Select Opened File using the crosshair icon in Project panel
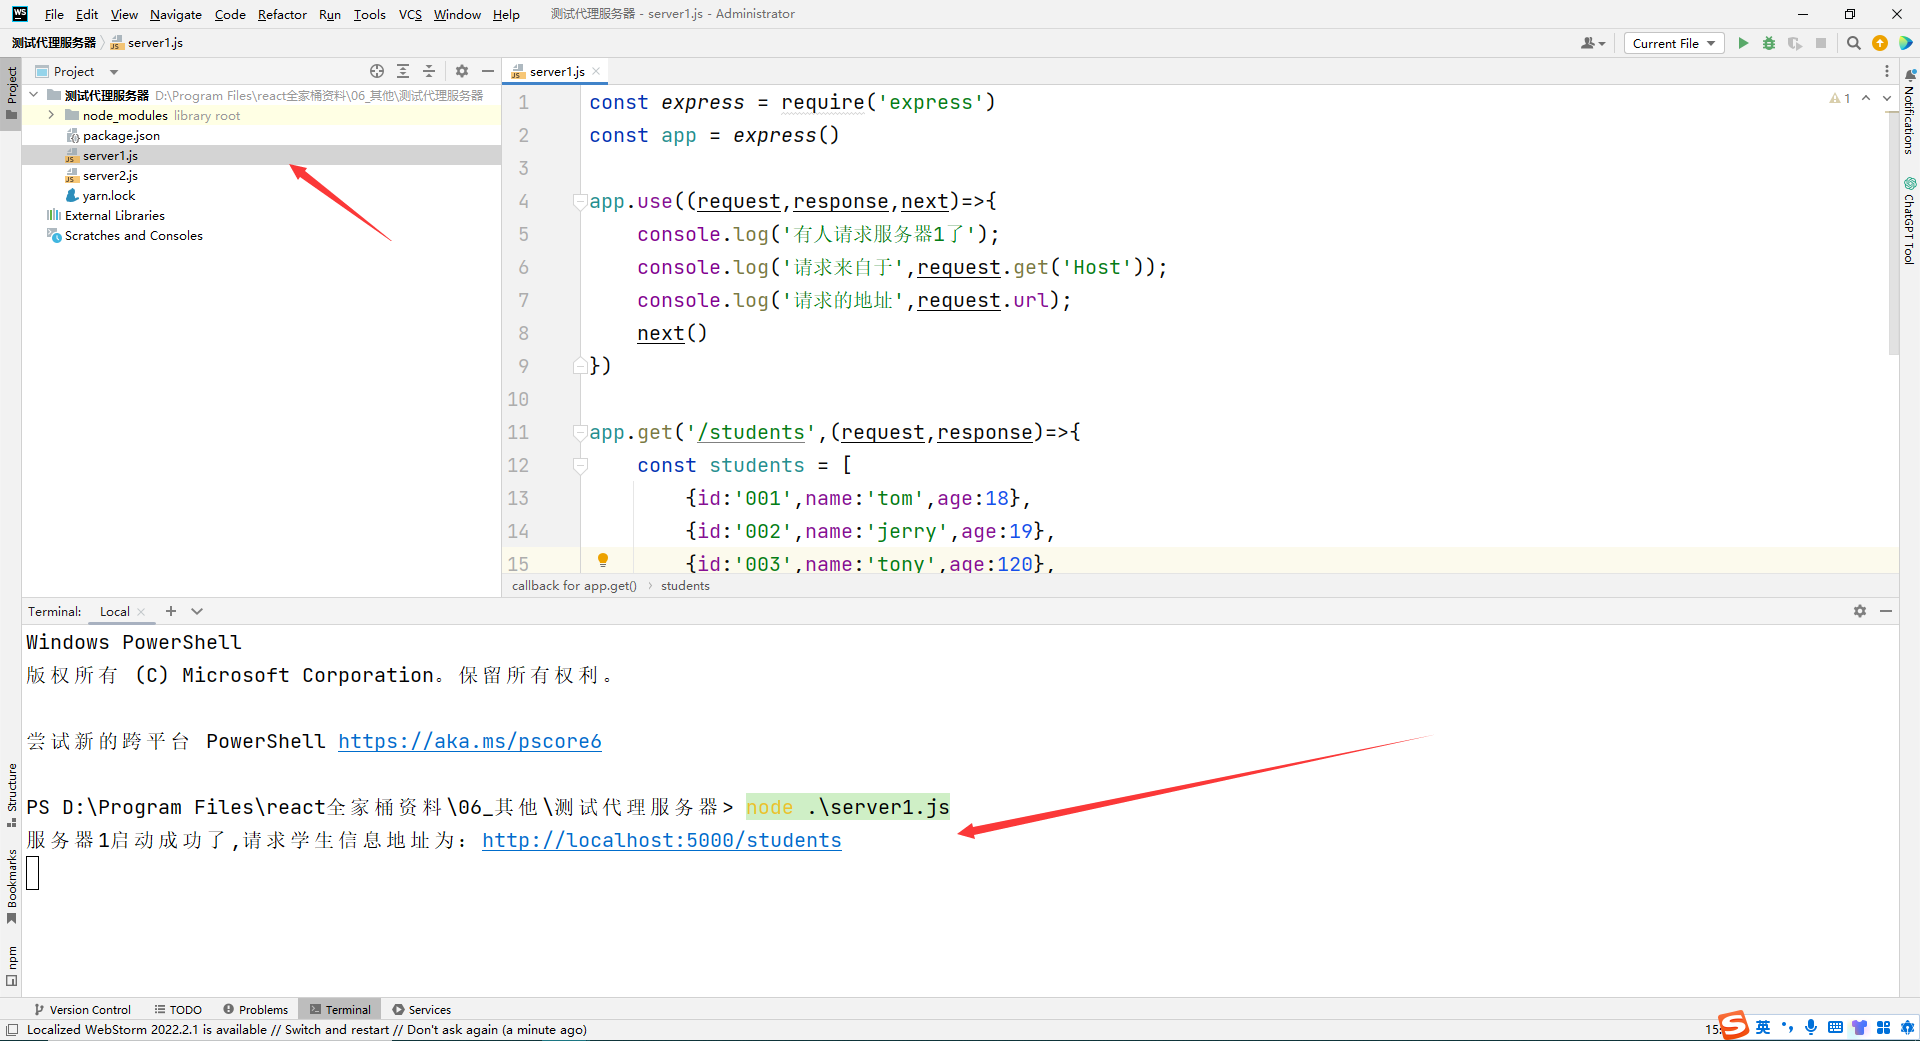 pyautogui.click(x=377, y=71)
